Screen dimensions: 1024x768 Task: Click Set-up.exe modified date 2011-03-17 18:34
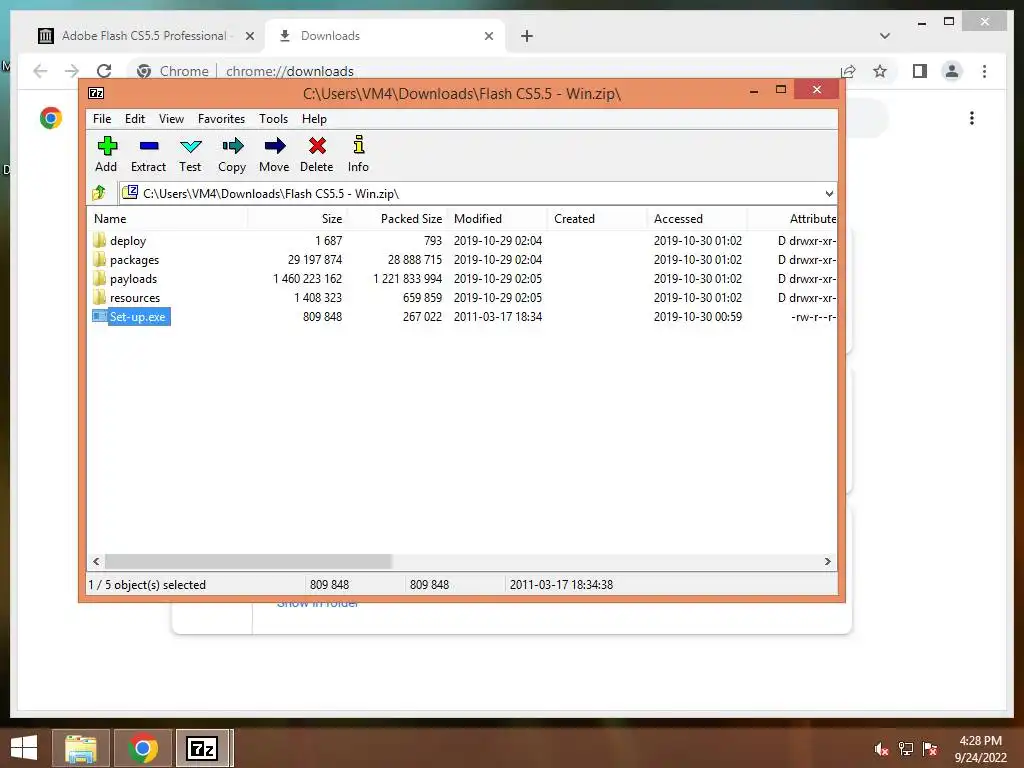[498, 317]
